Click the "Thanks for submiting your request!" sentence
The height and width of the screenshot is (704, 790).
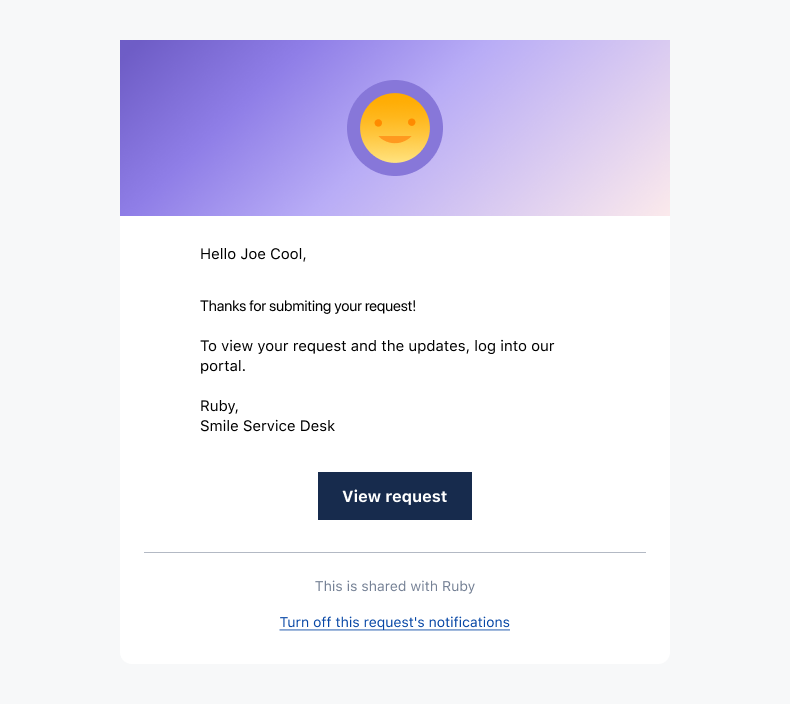click(x=308, y=306)
